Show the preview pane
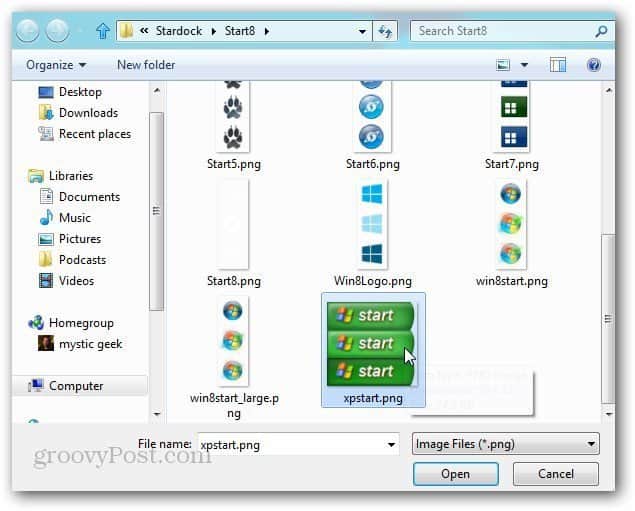The height and width of the screenshot is (511, 635). (x=558, y=65)
